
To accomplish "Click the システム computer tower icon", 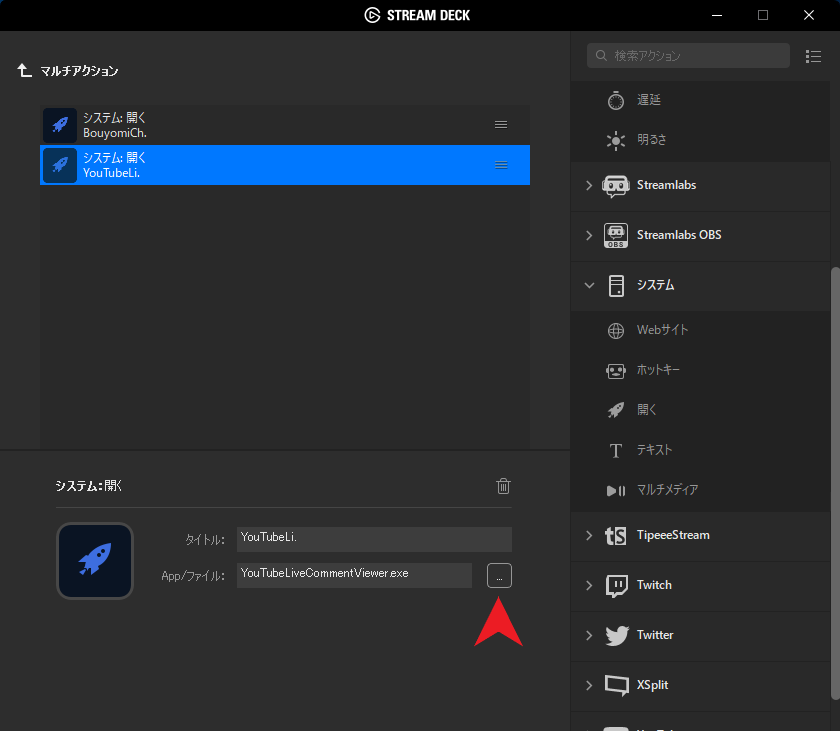I will point(616,285).
